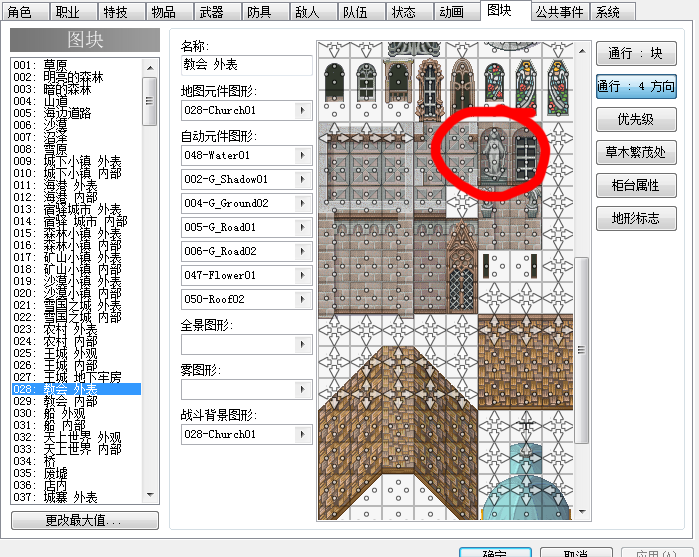Open the 006-G_Road02 autotile picker
Viewport: 699px width, 557px height.
(303, 252)
